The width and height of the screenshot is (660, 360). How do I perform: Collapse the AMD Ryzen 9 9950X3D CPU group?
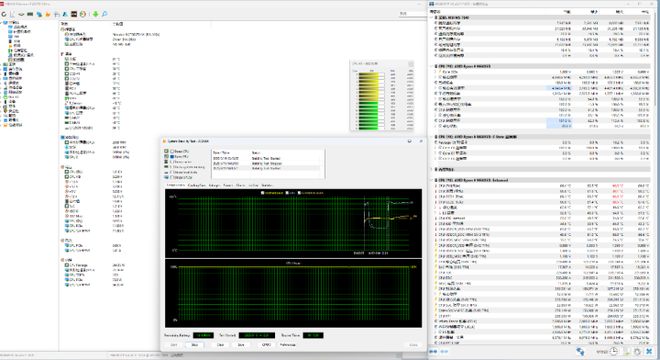click(432, 66)
